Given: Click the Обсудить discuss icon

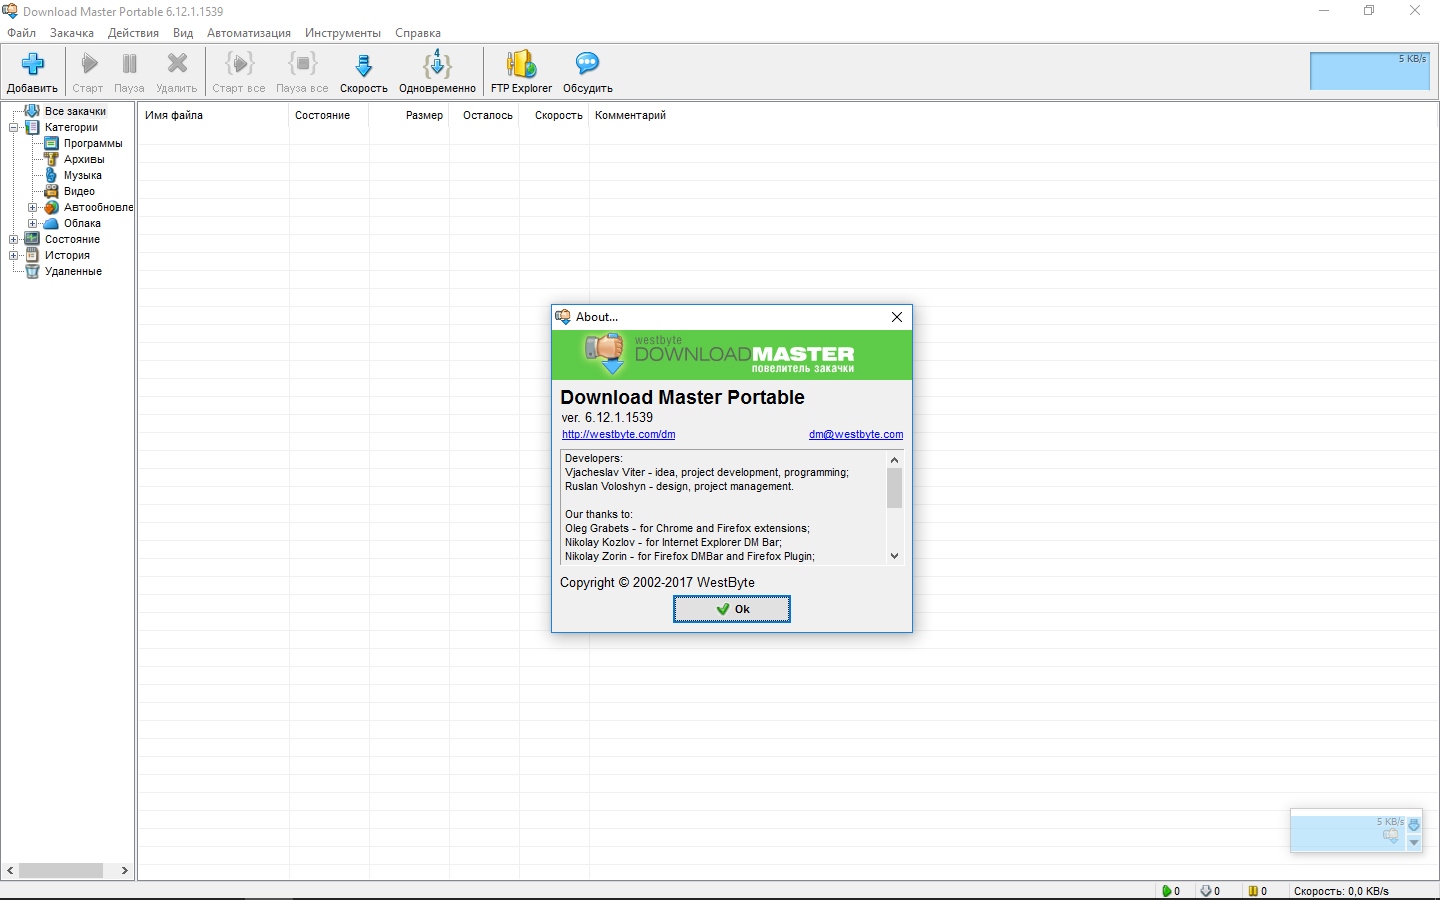Looking at the screenshot, I should [587, 65].
